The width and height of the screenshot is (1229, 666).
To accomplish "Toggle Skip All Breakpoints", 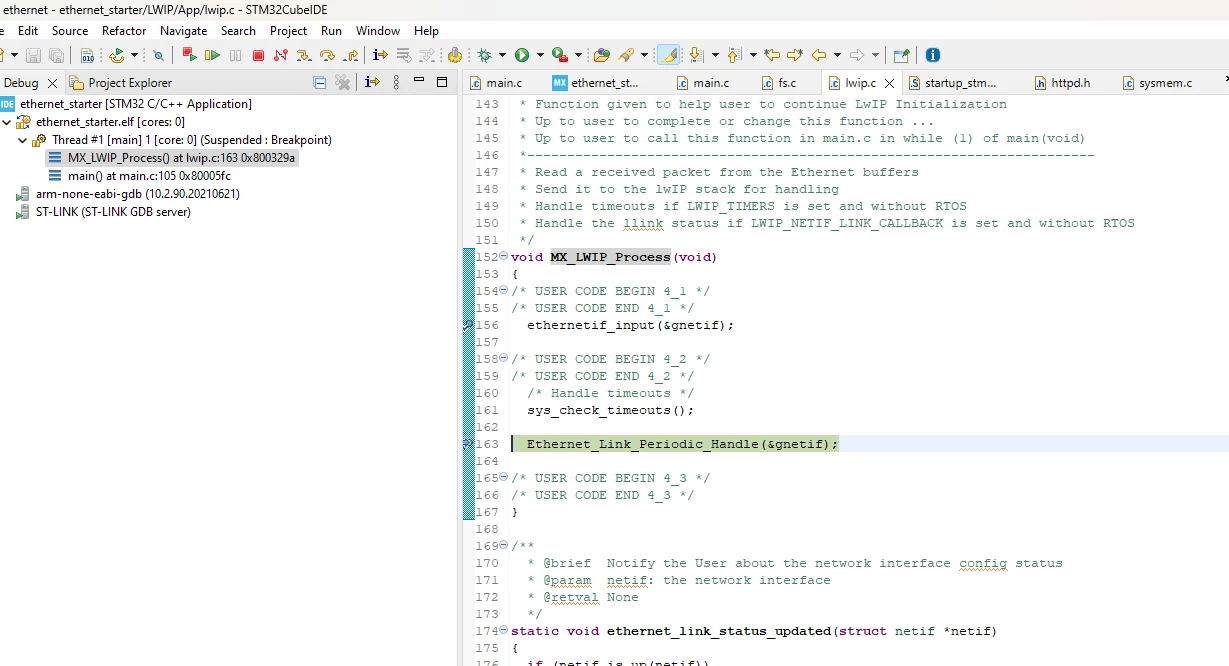I will [158, 55].
